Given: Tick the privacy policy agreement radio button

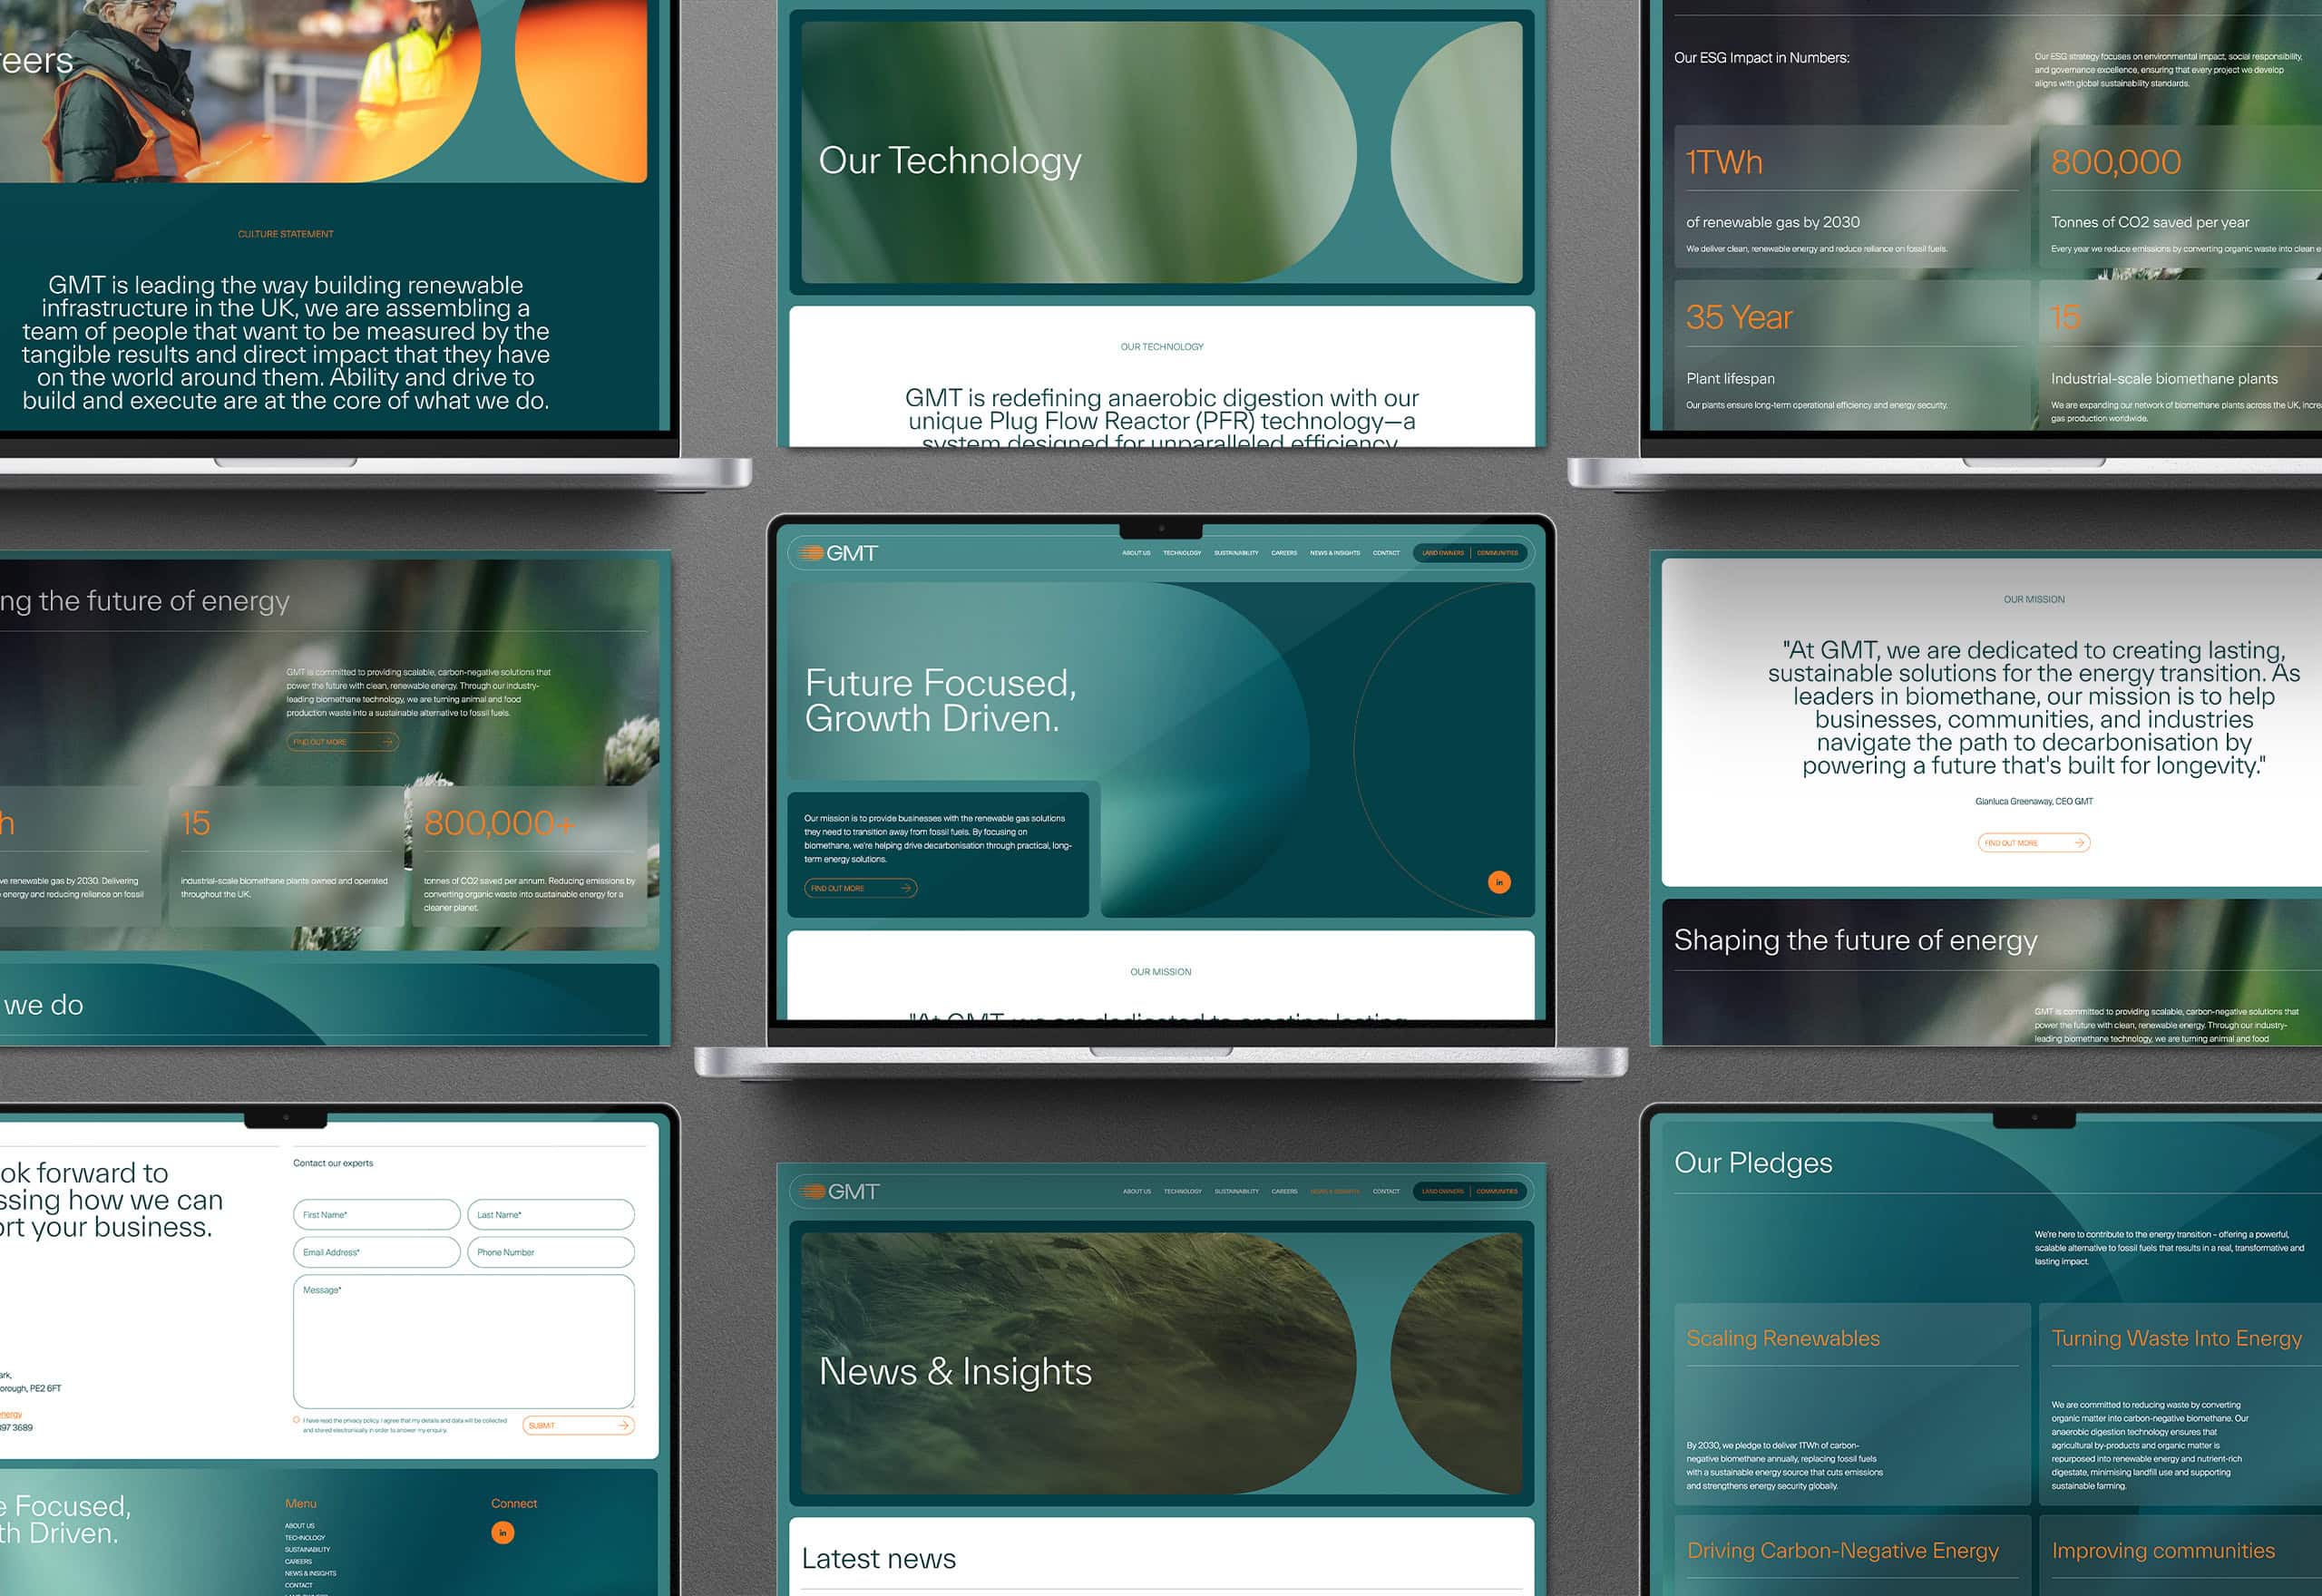Looking at the screenshot, I should [296, 1420].
